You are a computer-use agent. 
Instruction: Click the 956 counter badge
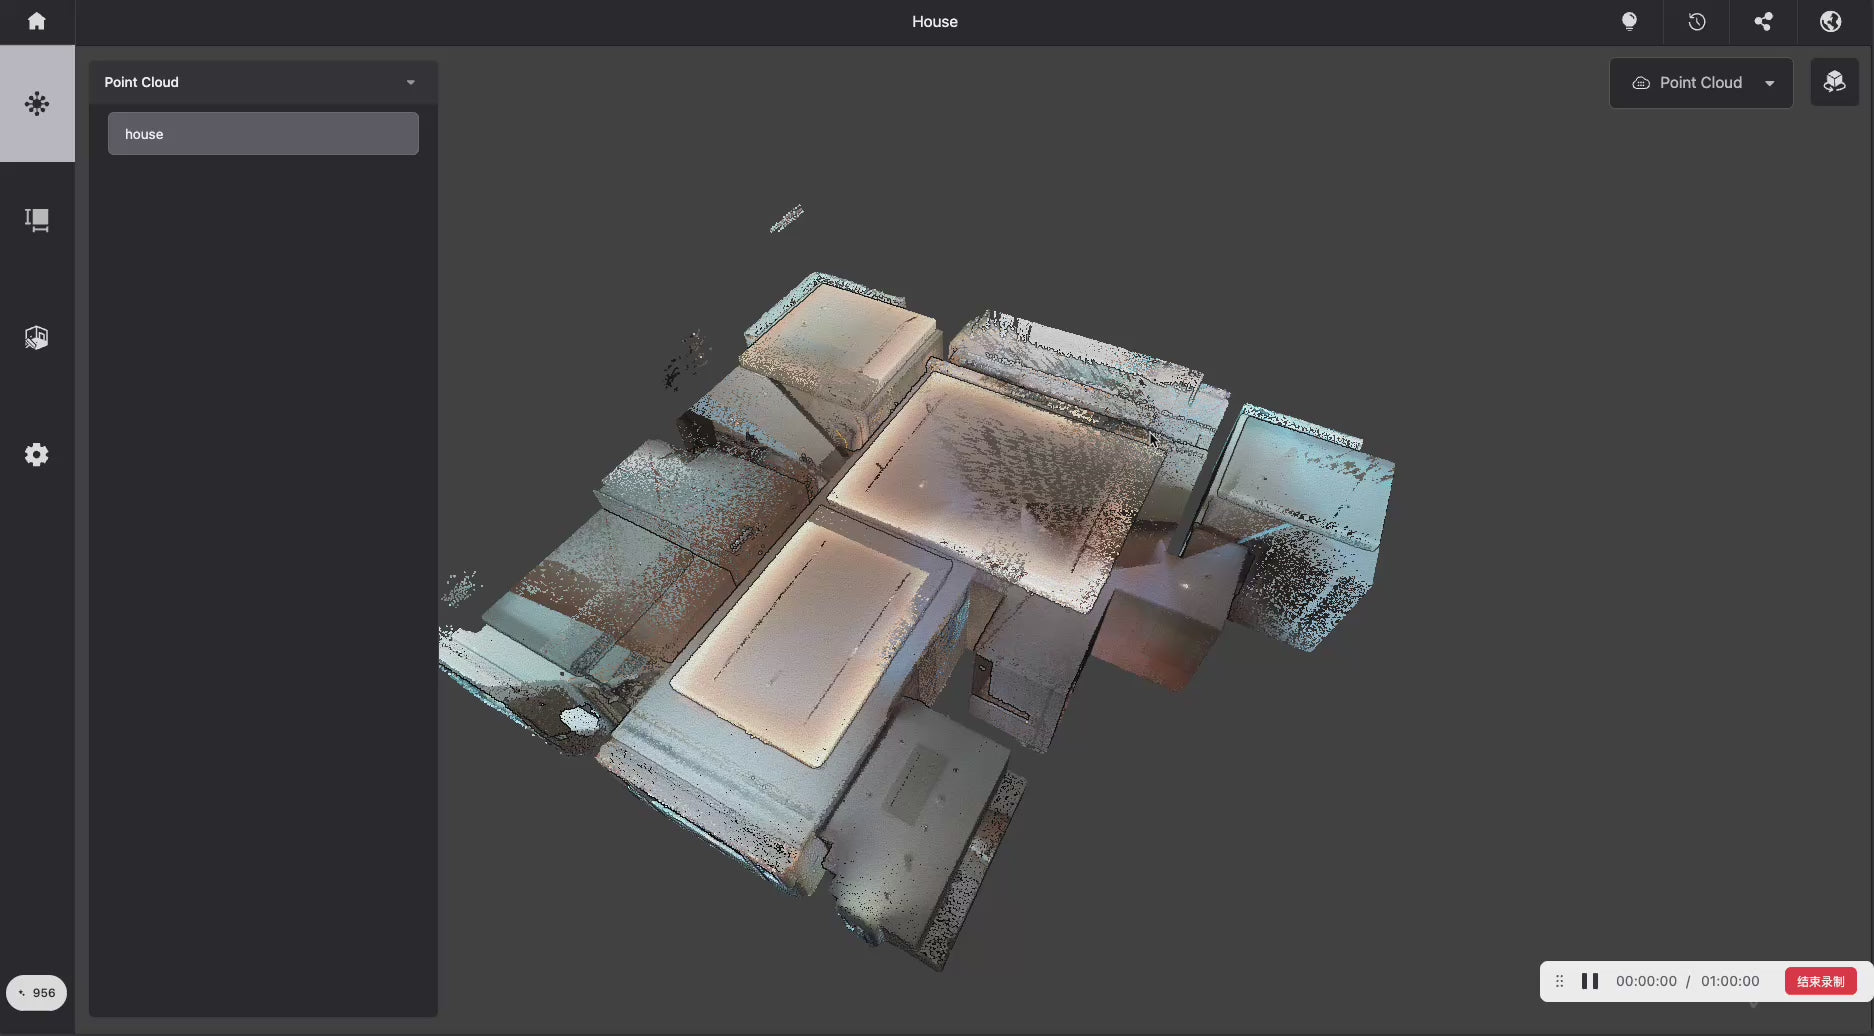pyautogui.click(x=37, y=993)
